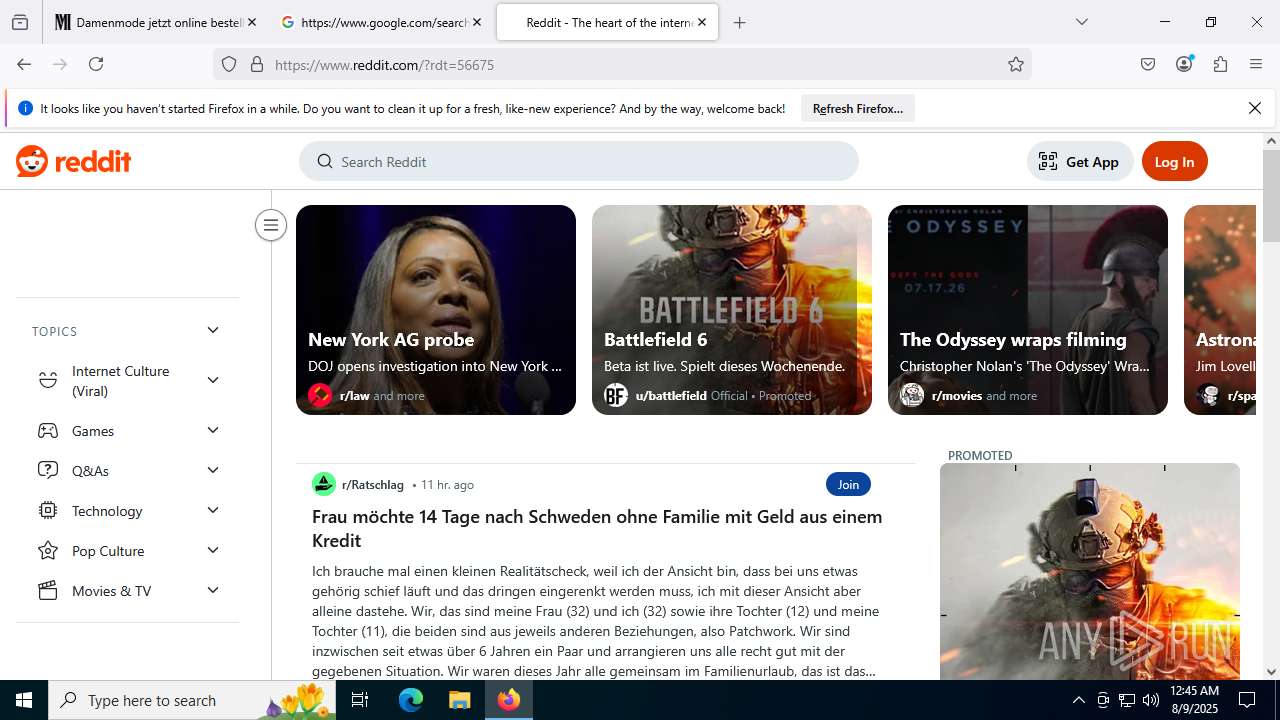Open a new tab with plus
Viewport: 1280px width, 720px height.
pos(740,22)
